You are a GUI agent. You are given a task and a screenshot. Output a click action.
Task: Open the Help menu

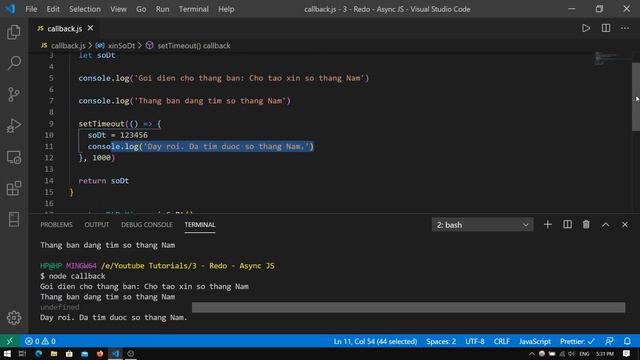226,9
